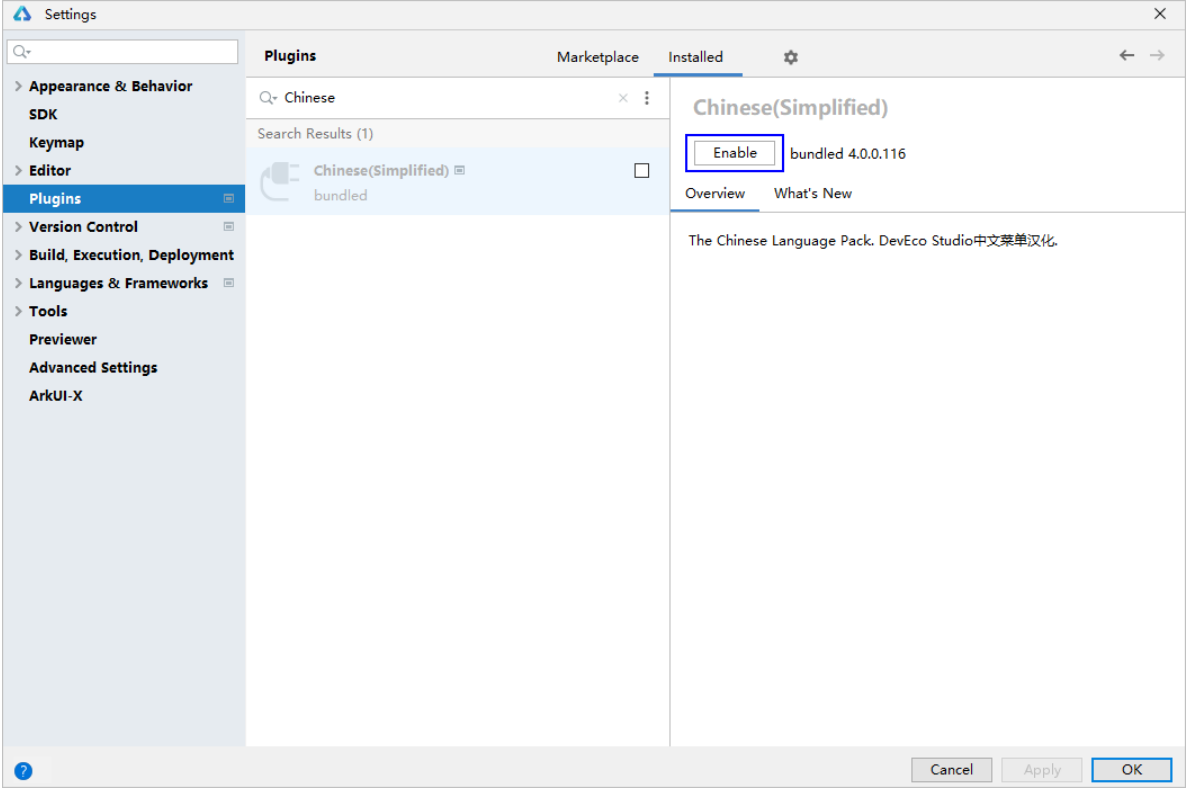Screen dimensions: 1189x791
Task: Select Keymap in settings tree
Action: point(56,143)
